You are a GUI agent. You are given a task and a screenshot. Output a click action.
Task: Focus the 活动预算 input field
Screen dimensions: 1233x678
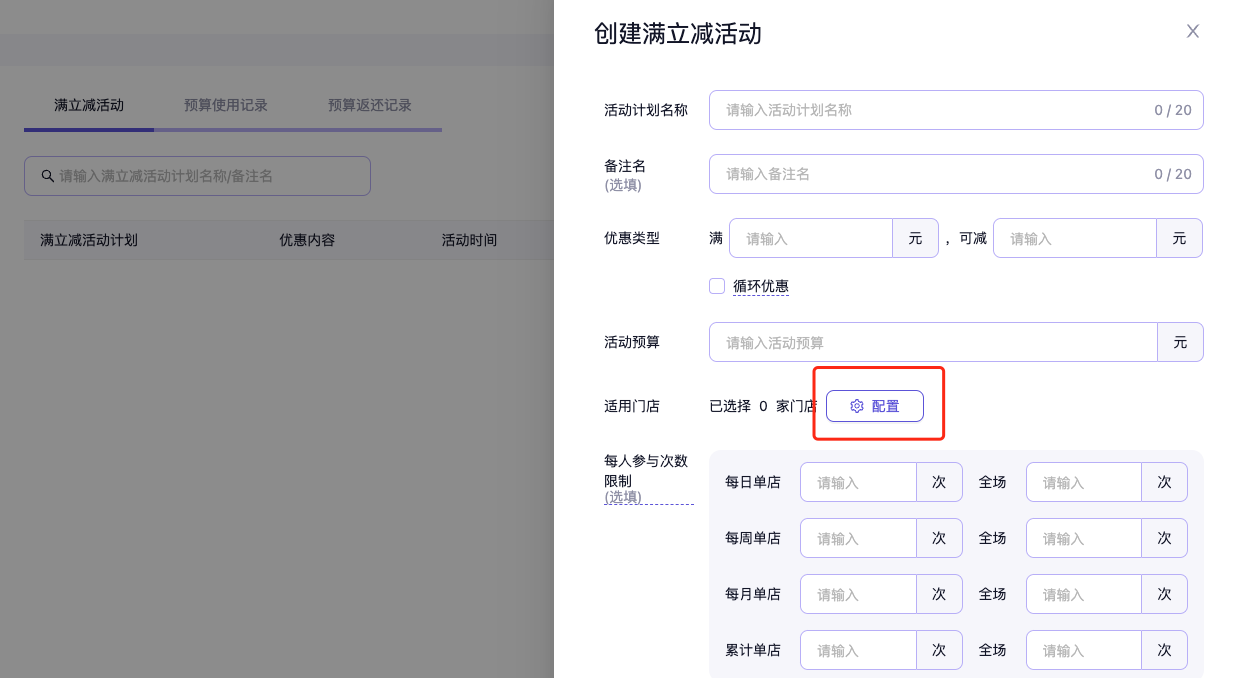(x=932, y=342)
